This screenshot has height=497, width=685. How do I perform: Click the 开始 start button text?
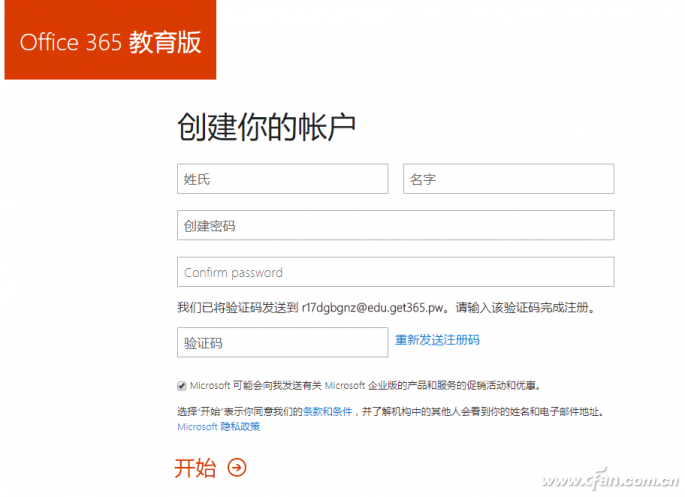[x=195, y=468]
